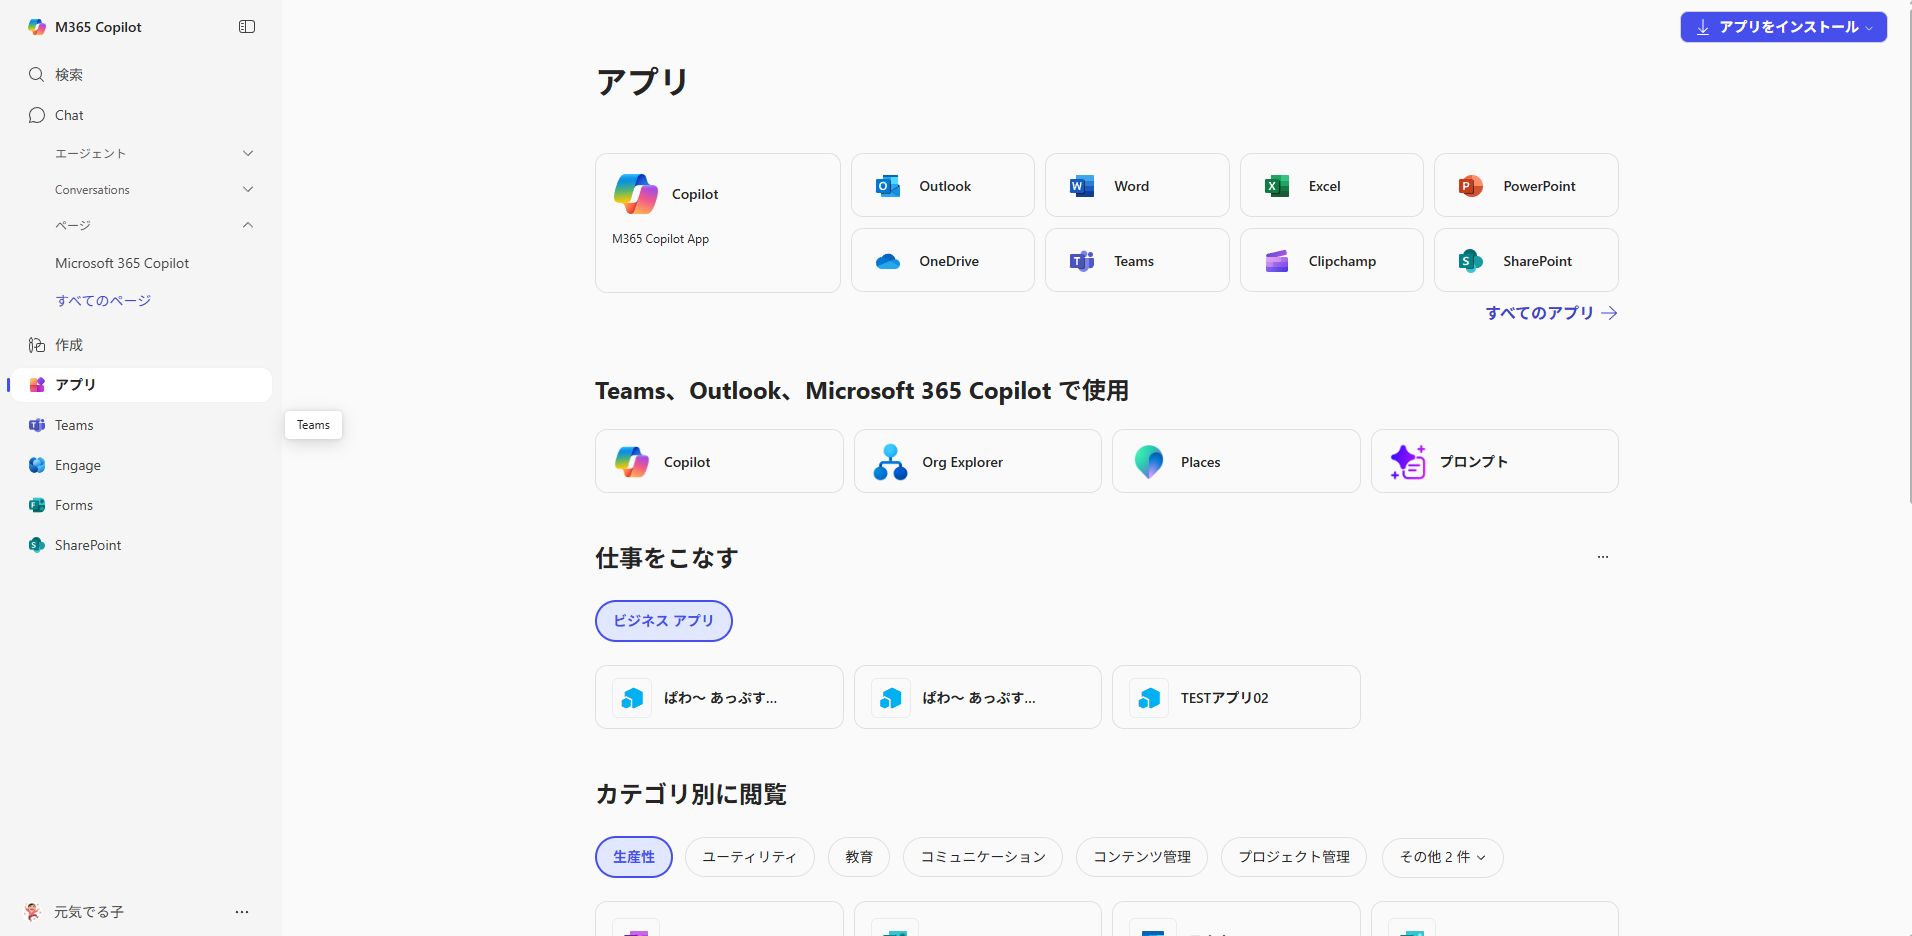Click the Teams icon in the apps grid

[x=1082, y=261]
